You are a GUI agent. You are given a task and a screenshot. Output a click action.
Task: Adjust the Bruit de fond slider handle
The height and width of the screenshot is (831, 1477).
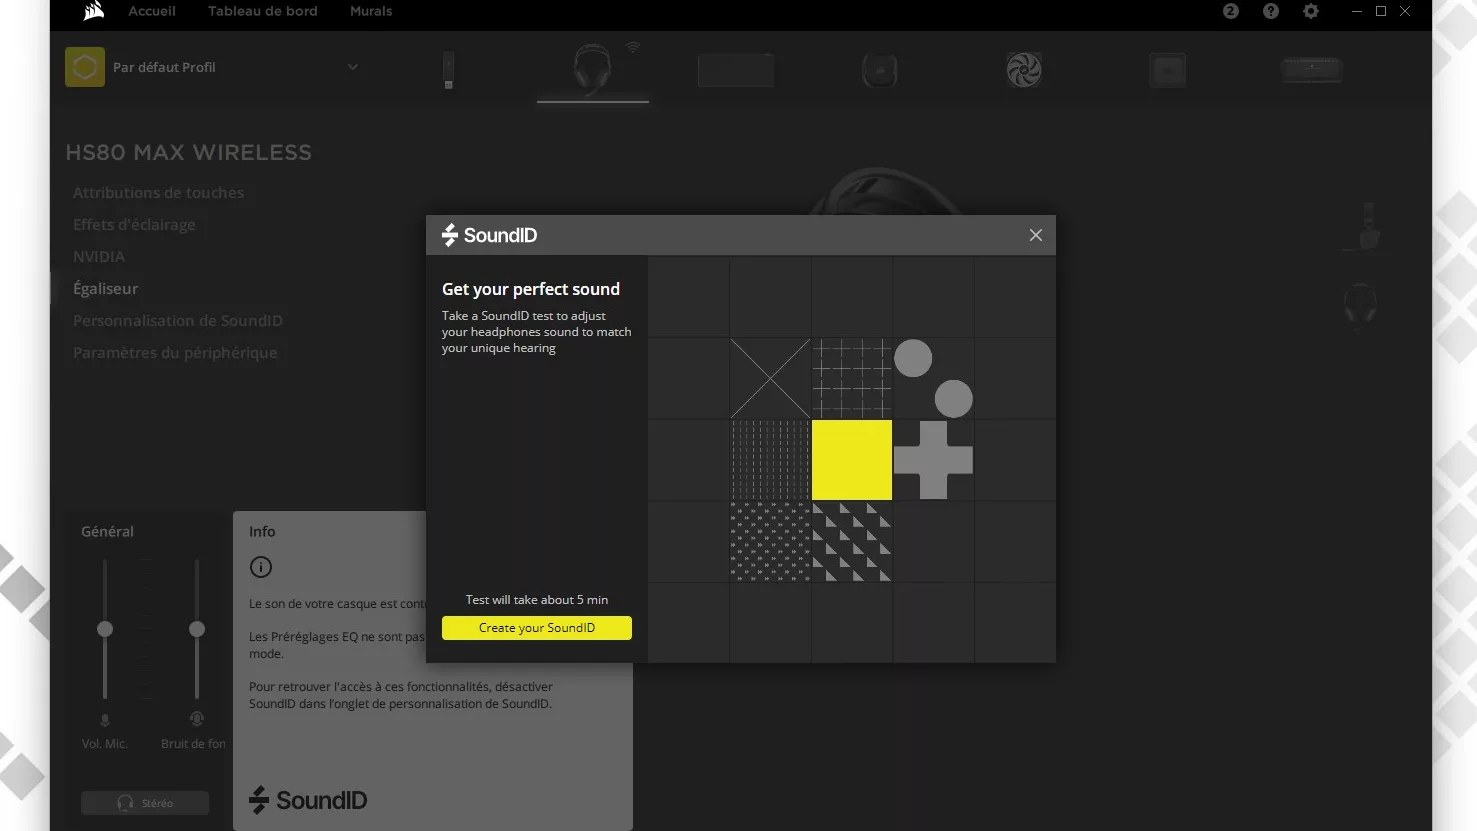pos(197,629)
